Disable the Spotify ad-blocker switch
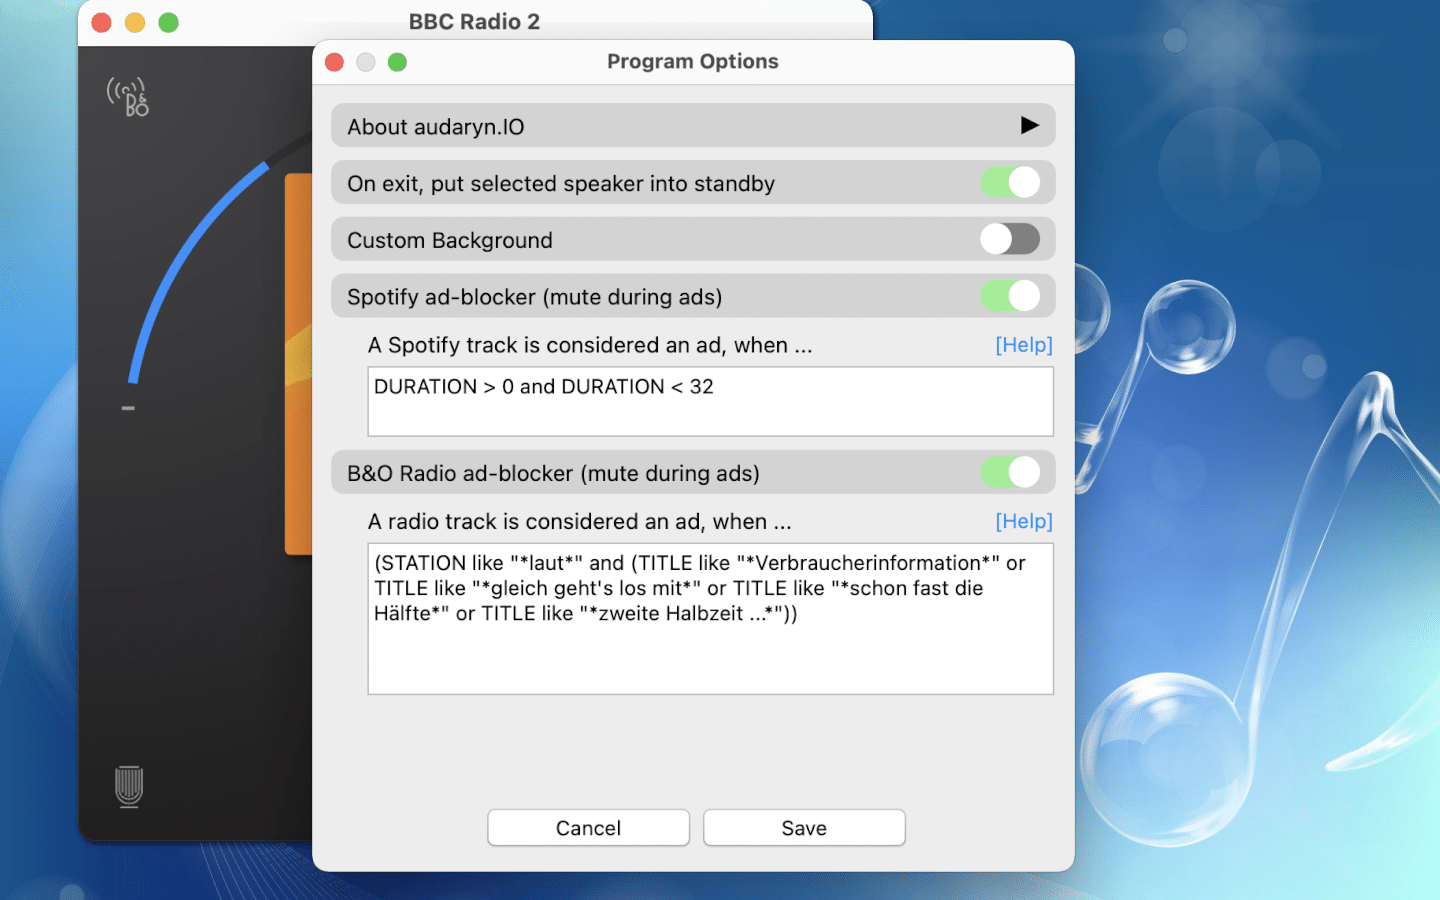 [1010, 296]
